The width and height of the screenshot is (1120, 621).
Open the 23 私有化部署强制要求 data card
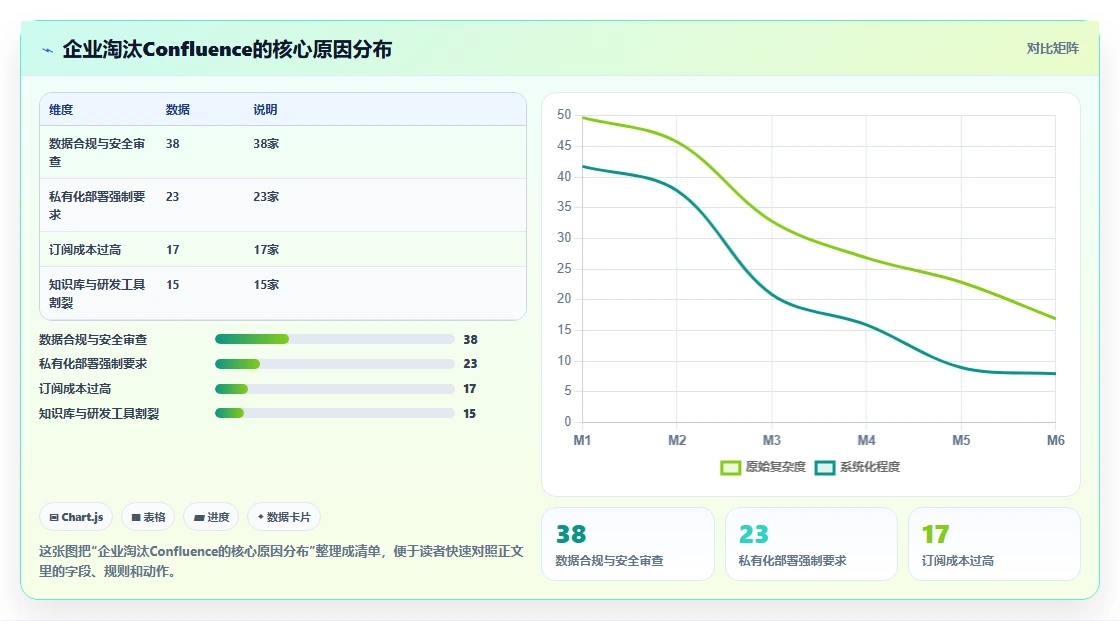(811, 544)
